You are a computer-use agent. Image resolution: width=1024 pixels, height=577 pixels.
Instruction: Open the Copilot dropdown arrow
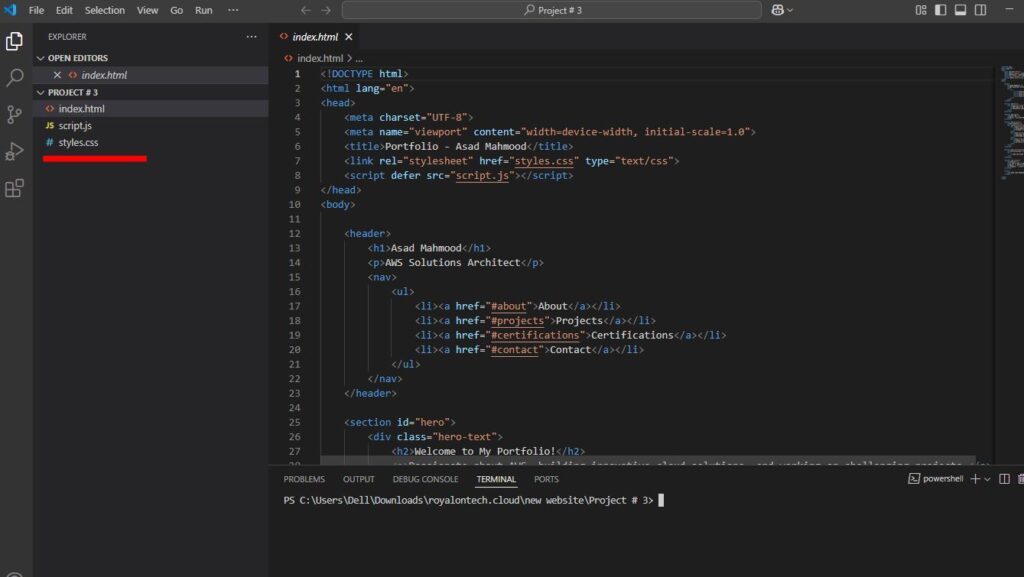coord(790,10)
